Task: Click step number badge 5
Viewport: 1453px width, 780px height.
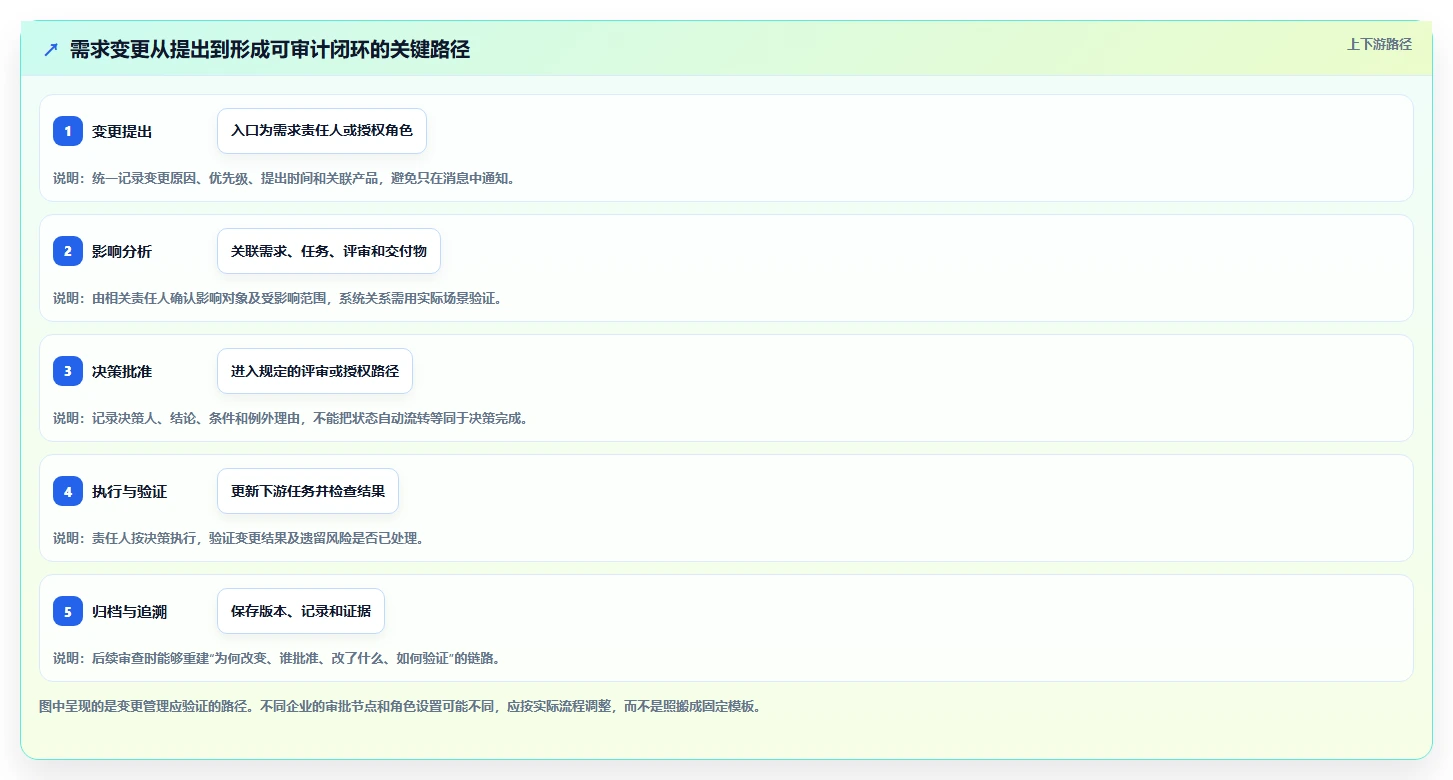Action: [68, 611]
